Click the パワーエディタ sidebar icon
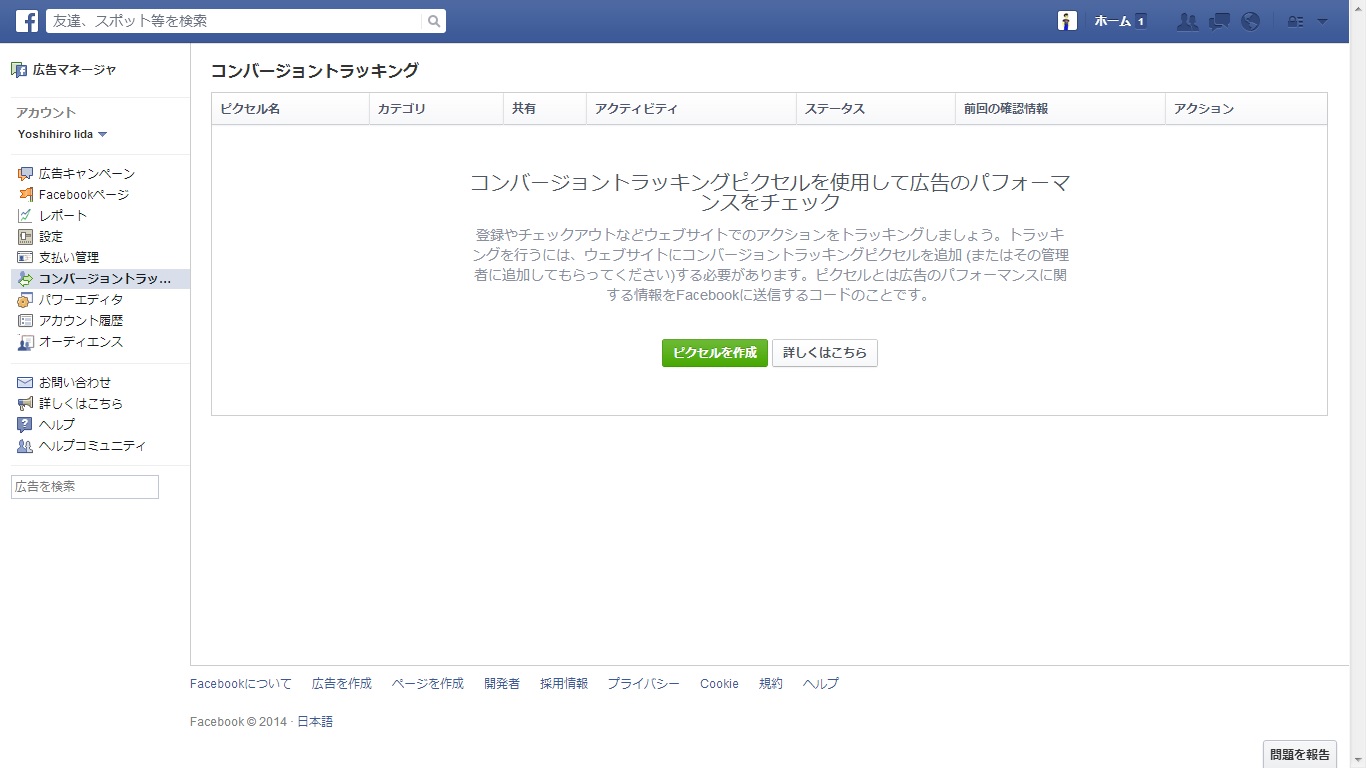 (x=25, y=300)
